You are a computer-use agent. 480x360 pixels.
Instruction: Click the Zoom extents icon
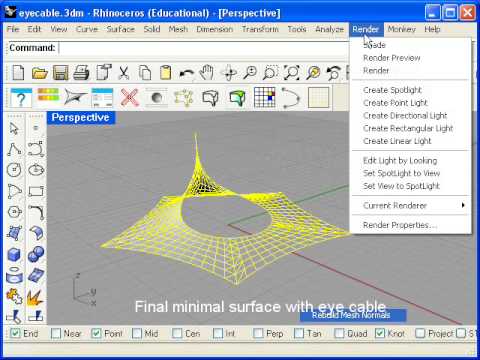pos(291,72)
